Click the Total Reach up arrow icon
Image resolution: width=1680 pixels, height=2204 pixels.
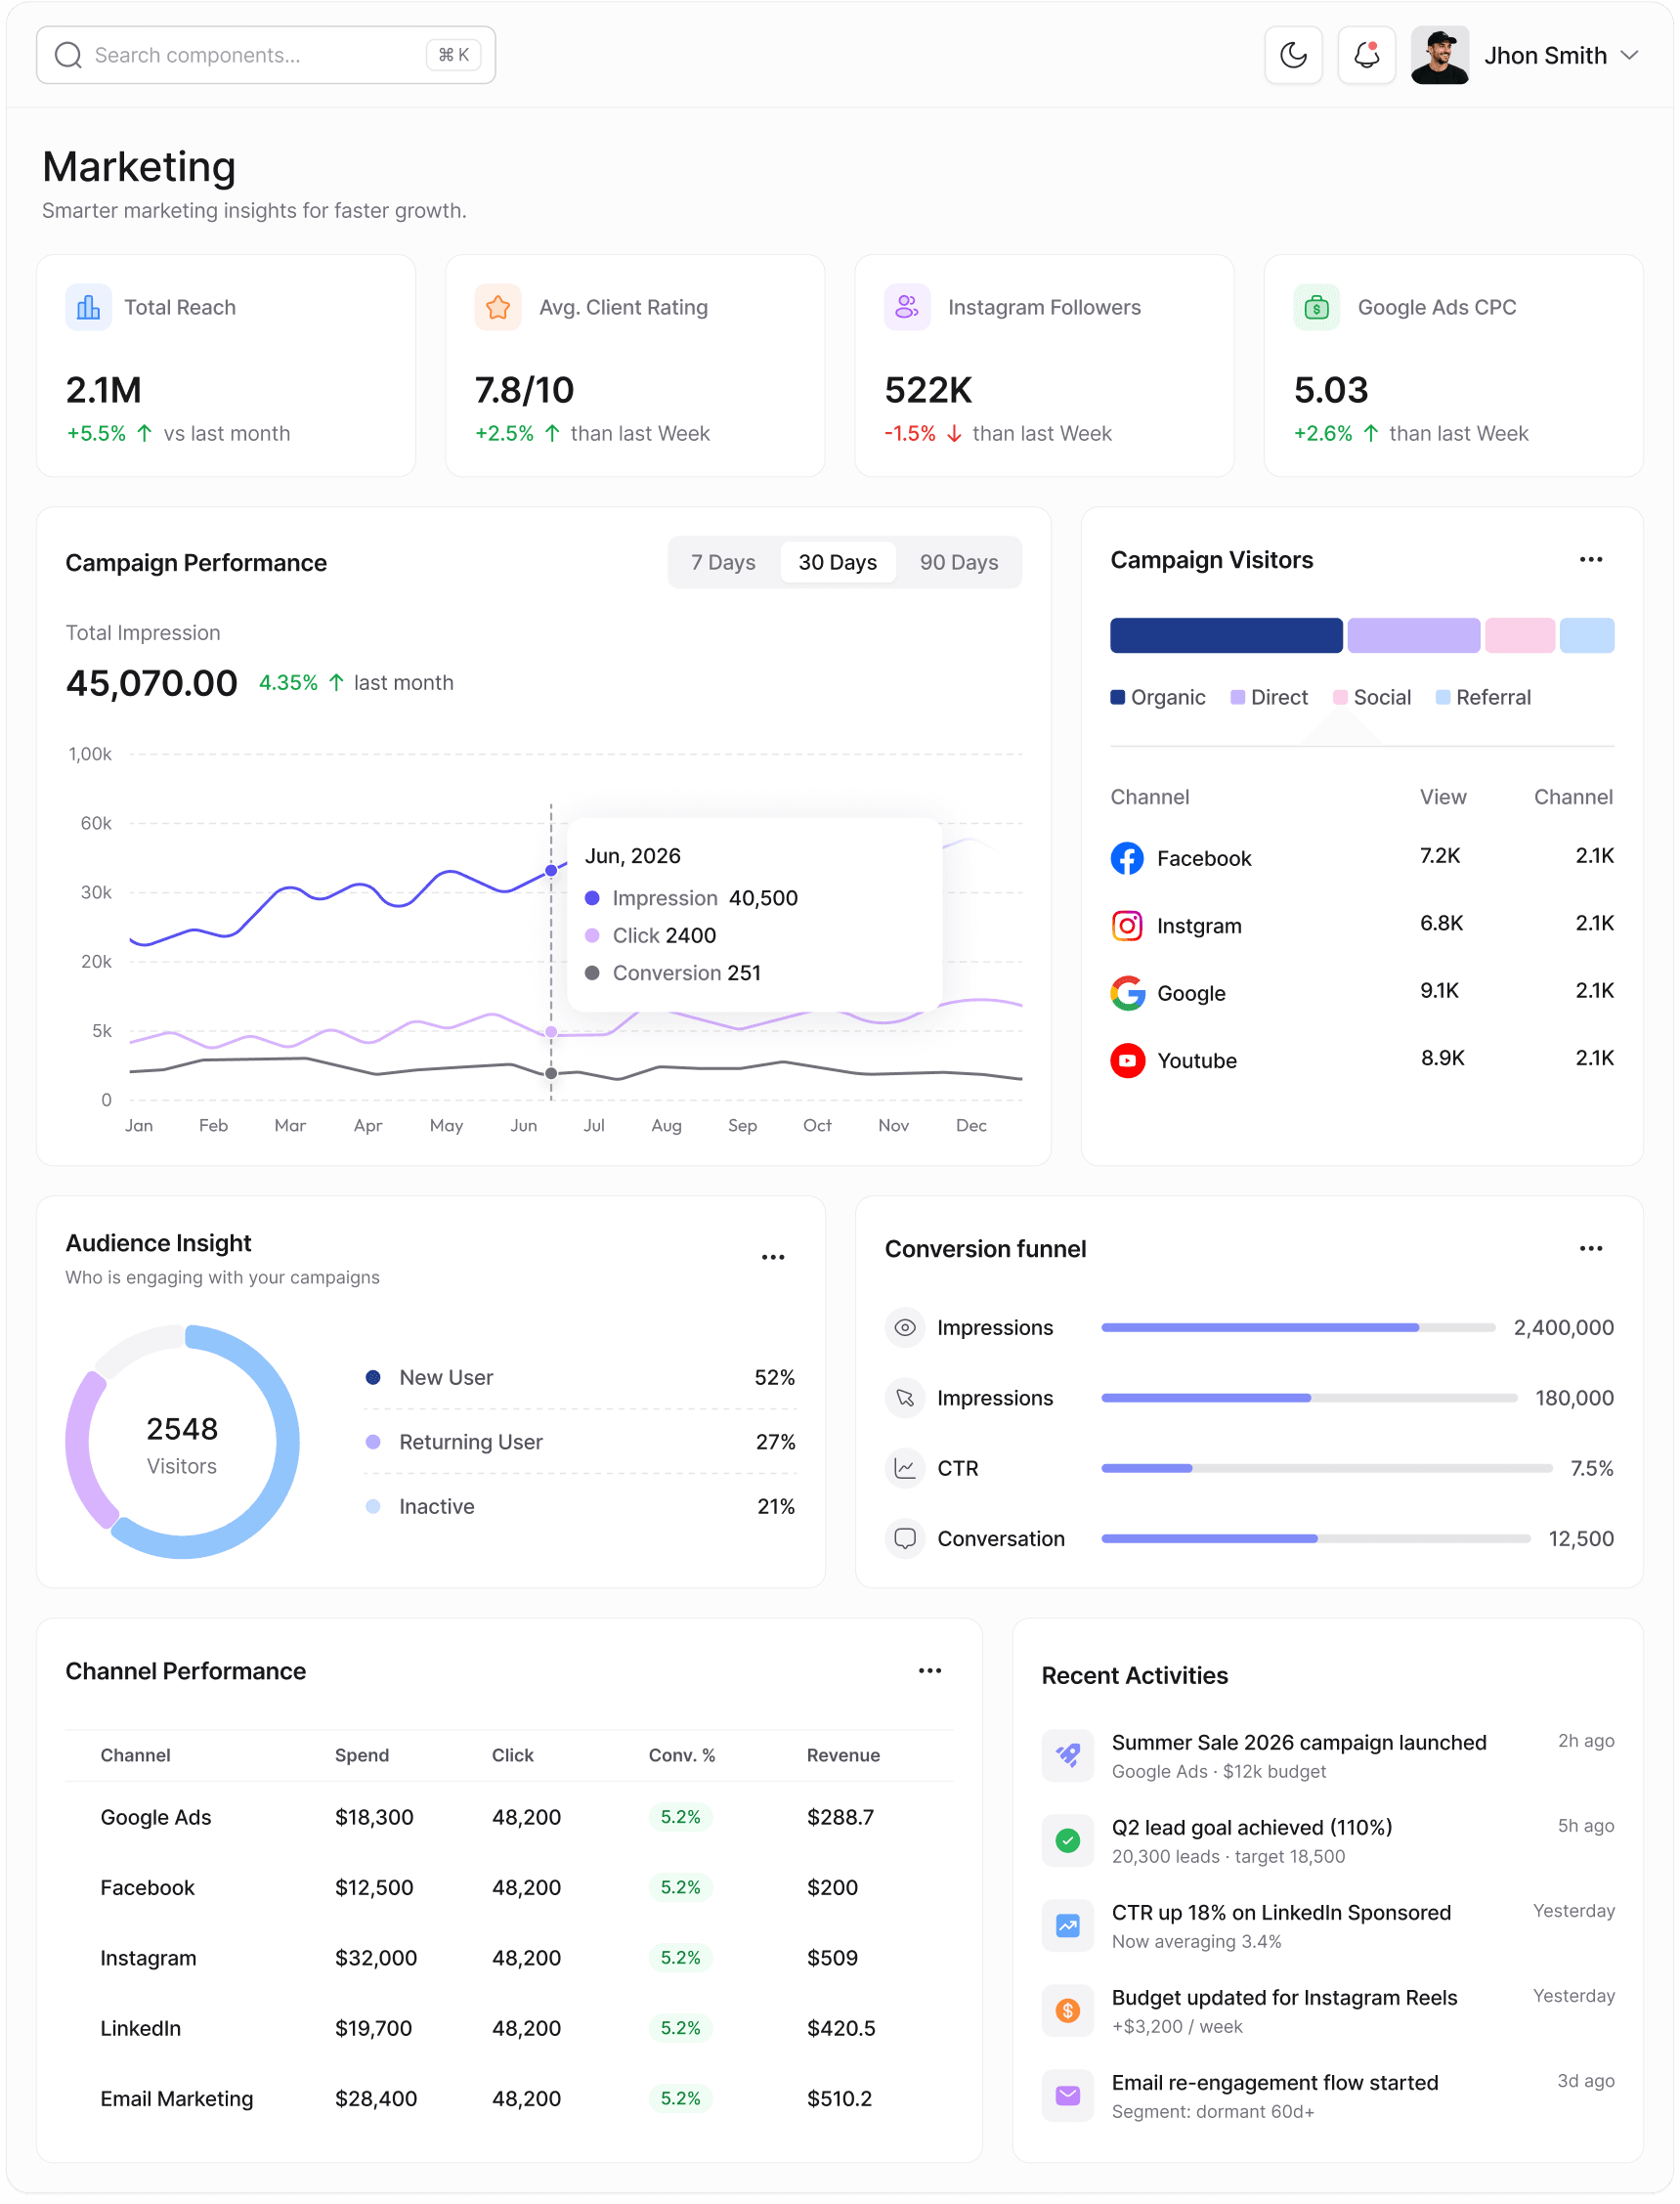click(144, 433)
